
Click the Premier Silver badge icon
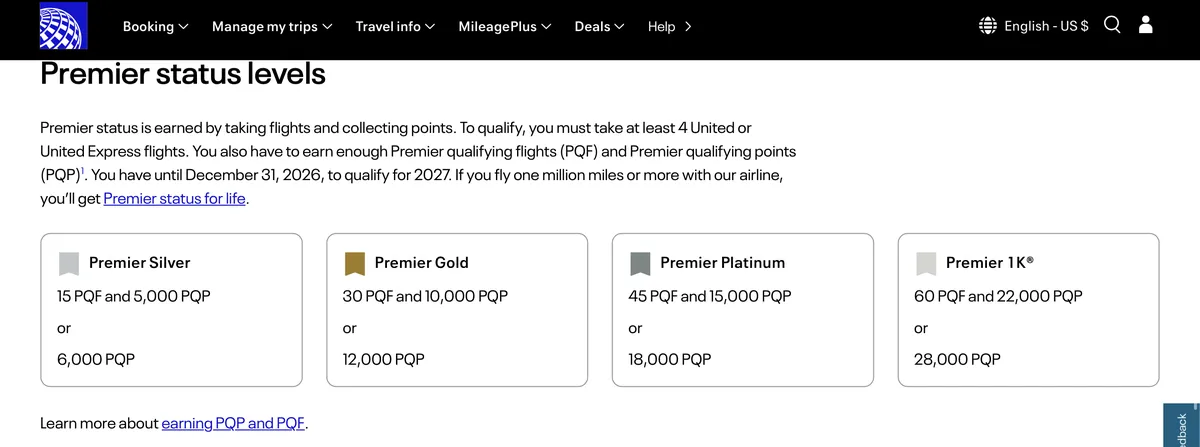click(x=69, y=263)
